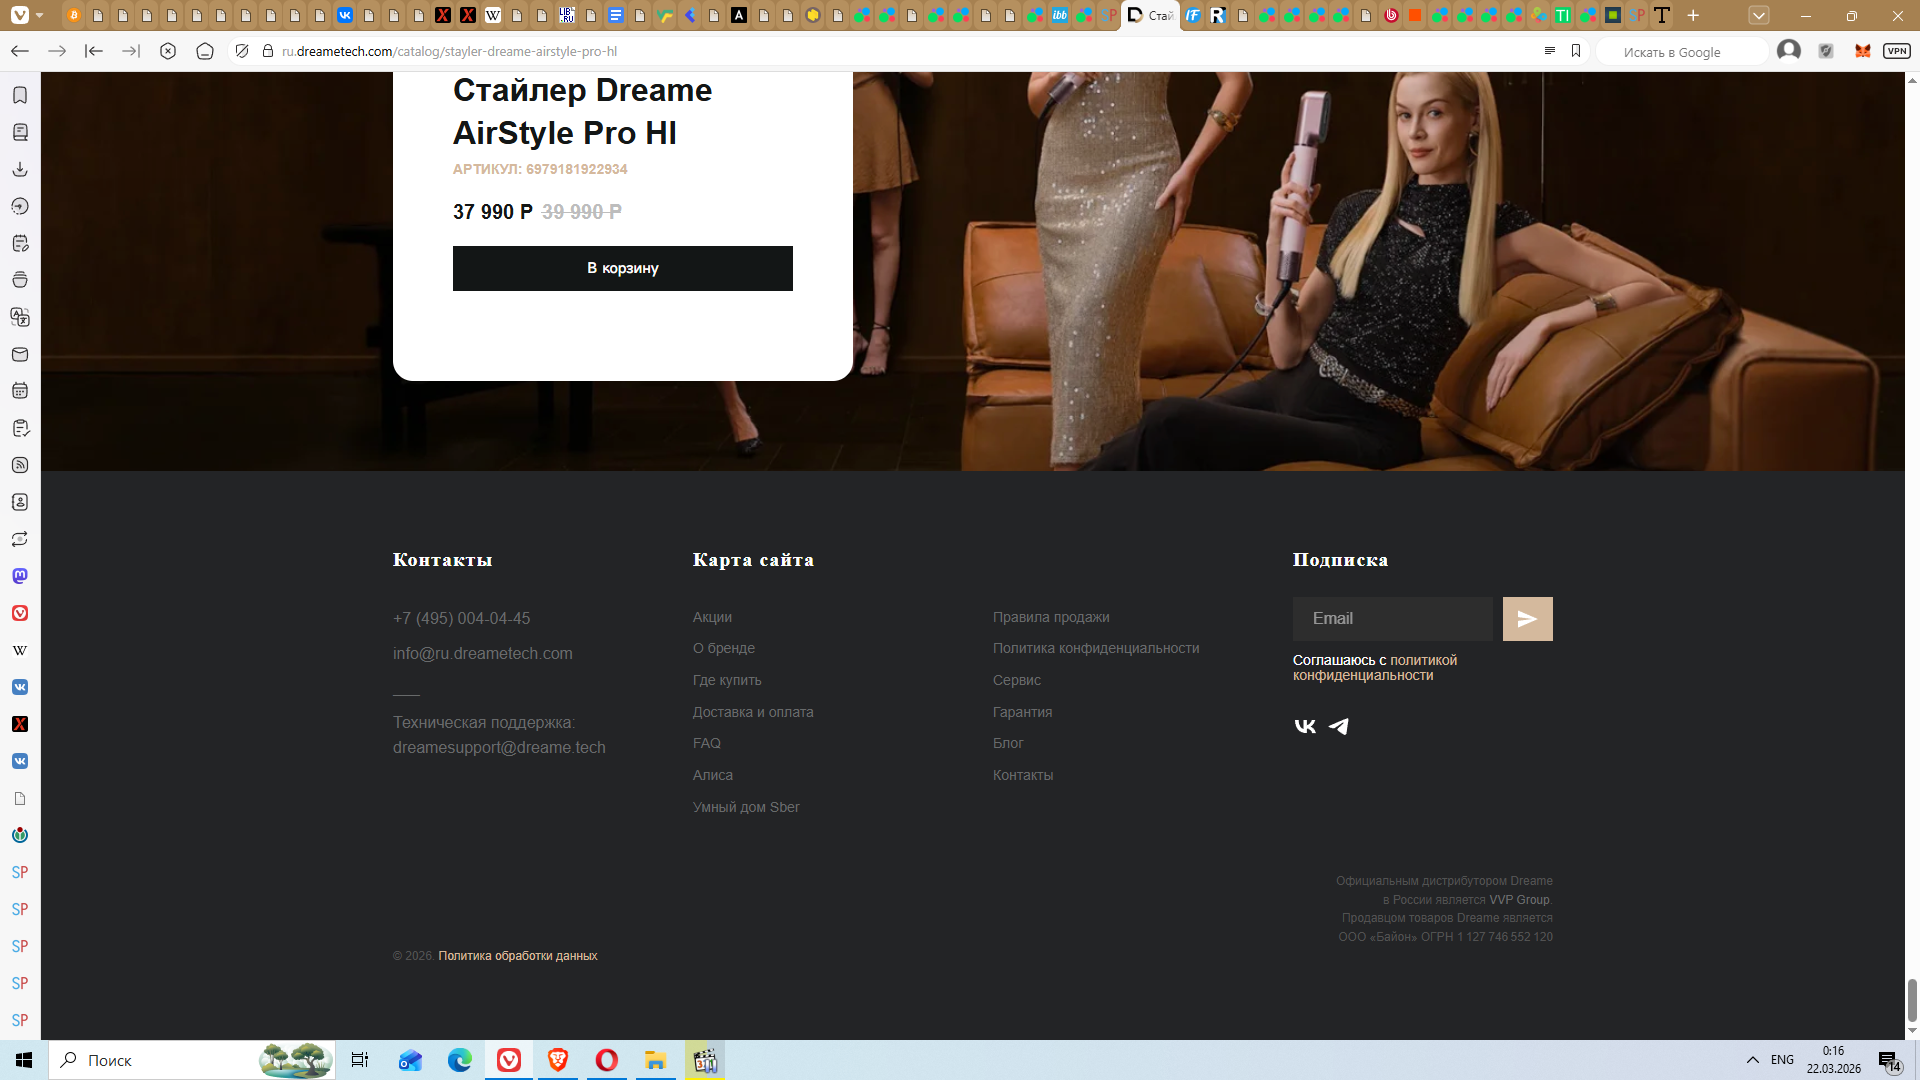Image resolution: width=1920 pixels, height=1080 pixels.
Task: Click the Telegram icon in footer
Action: (x=1339, y=727)
